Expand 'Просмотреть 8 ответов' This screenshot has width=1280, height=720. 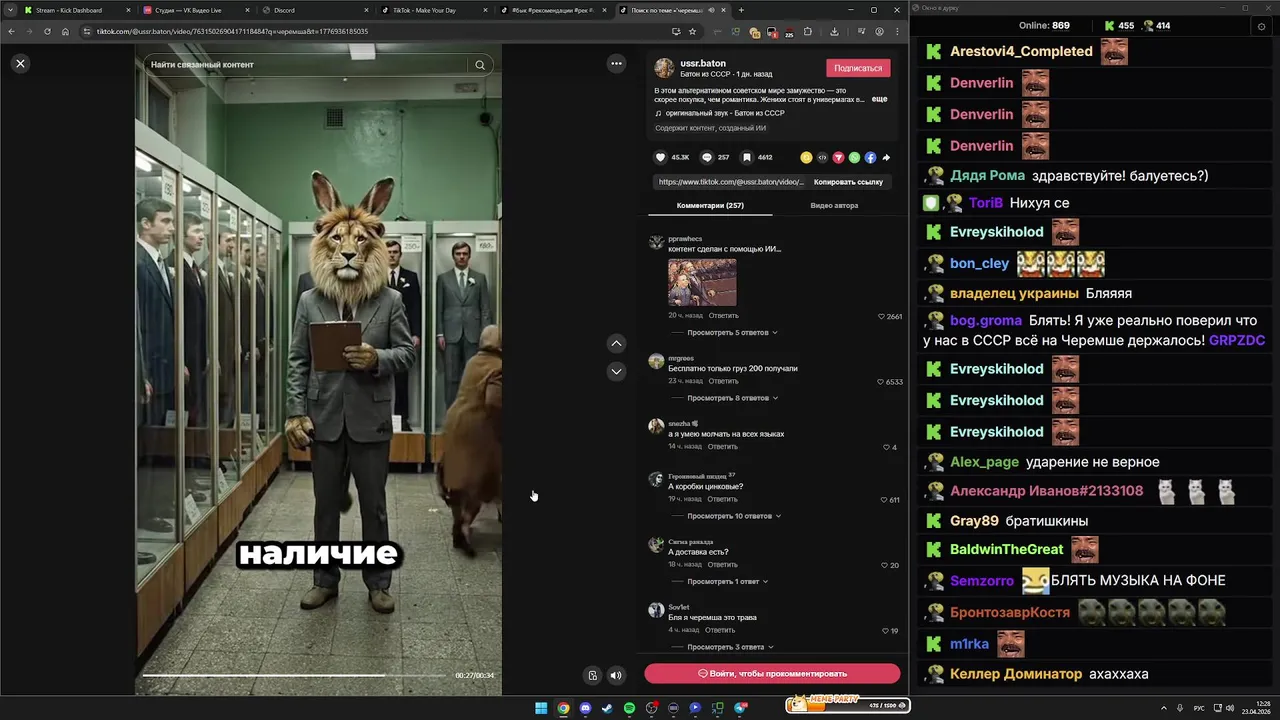tap(731, 398)
